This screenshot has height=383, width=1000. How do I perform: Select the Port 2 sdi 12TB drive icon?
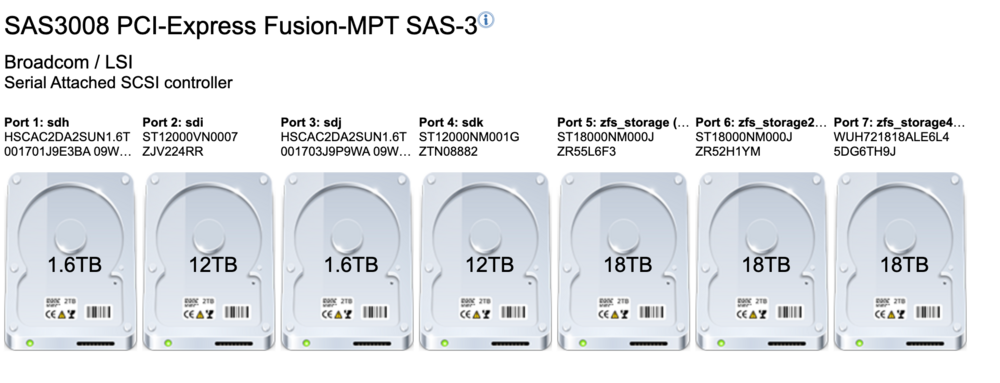pyautogui.click(x=210, y=261)
